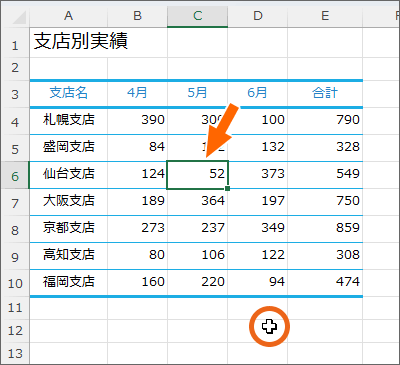Viewport: 400px width, 365px height.
Task: Click cell with value 364
Action: pyautogui.click(x=198, y=202)
